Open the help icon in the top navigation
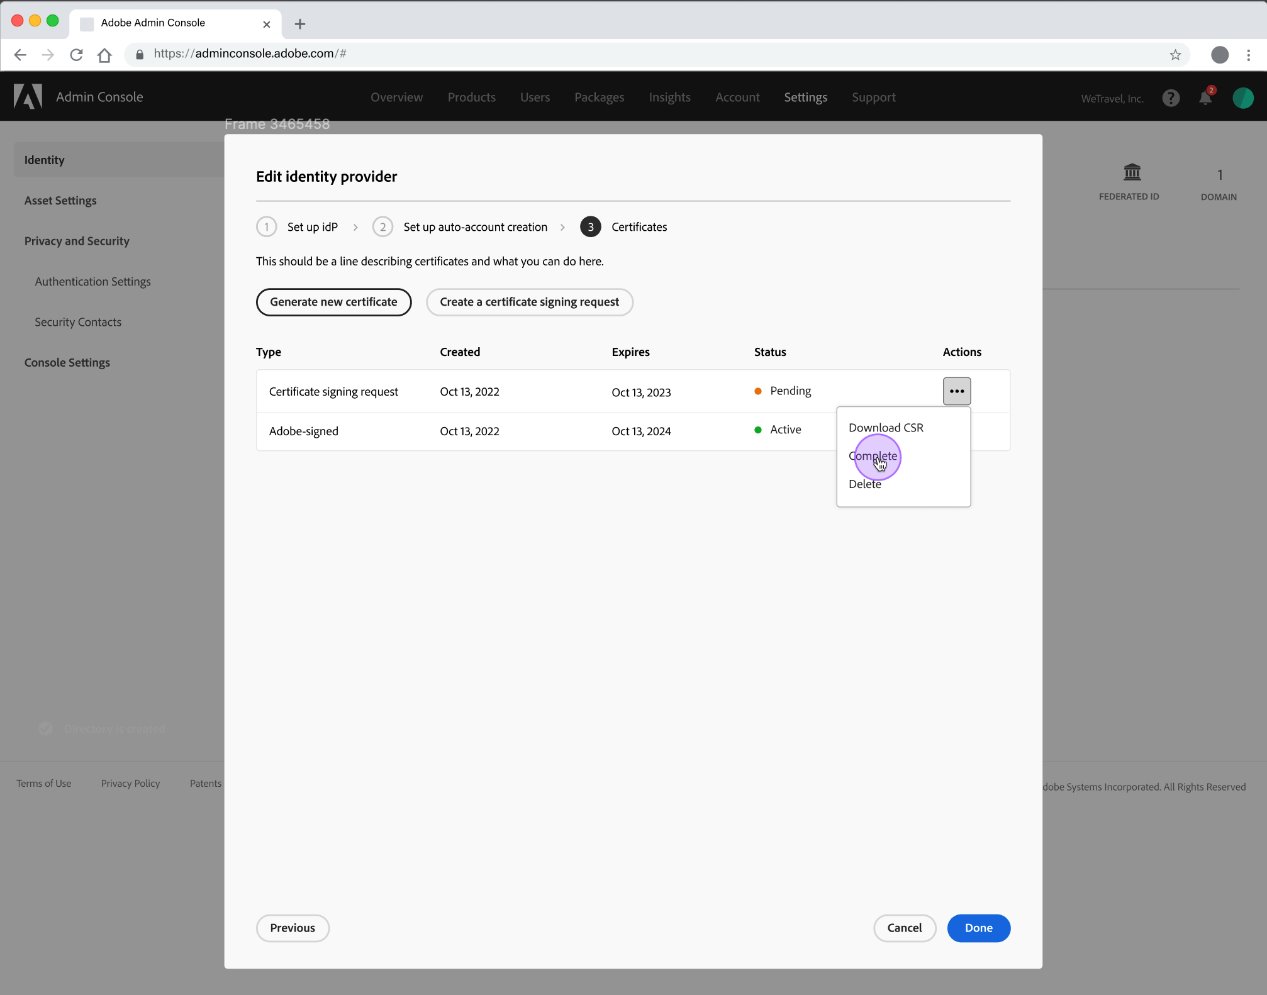This screenshot has height=995, width=1267. (1170, 97)
